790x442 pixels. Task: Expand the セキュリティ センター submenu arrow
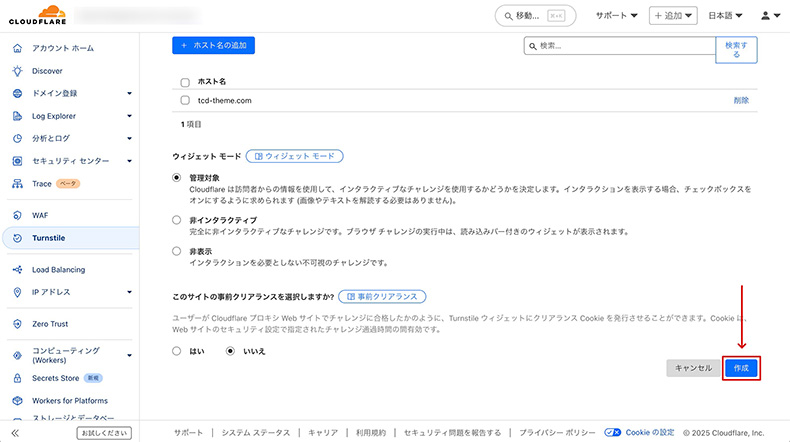tap(129, 161)
